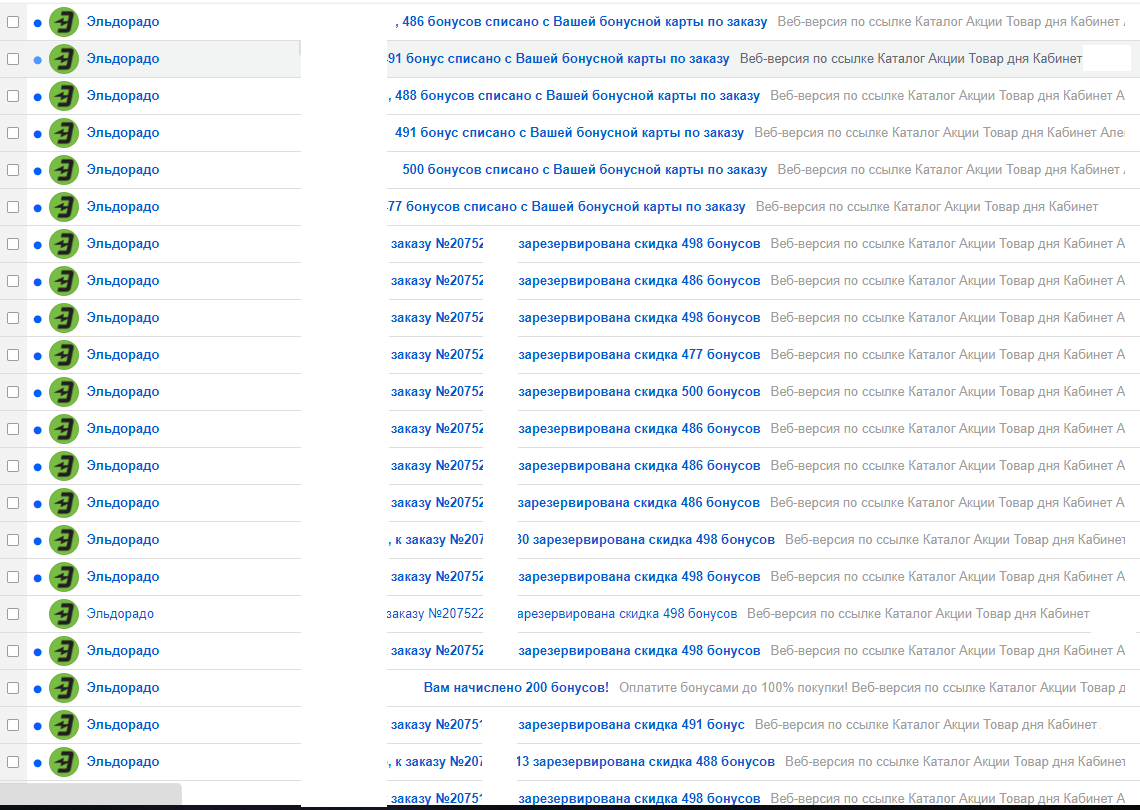Toggle unread dot on 'зарезервирована скидка 491 бонус' email
The height and width of the screenshot is (810, 1140).
click(x=38, y=726)
